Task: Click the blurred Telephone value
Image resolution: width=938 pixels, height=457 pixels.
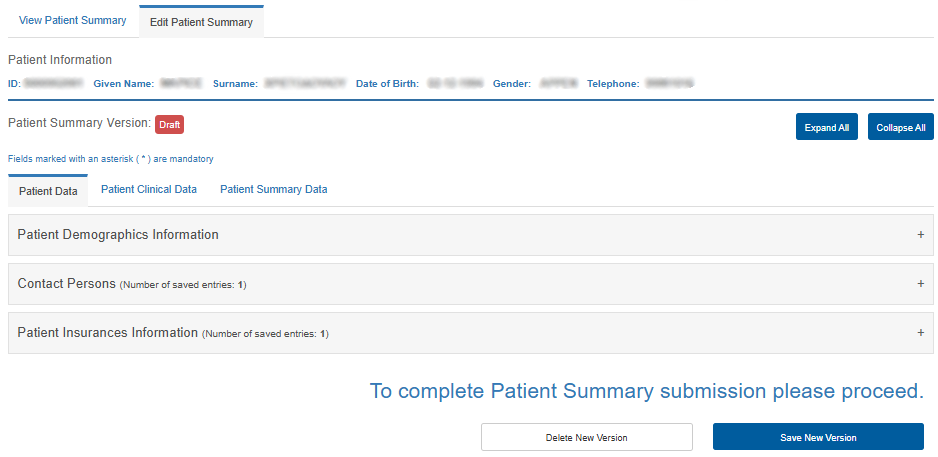Action: click(x=670, y=84)
